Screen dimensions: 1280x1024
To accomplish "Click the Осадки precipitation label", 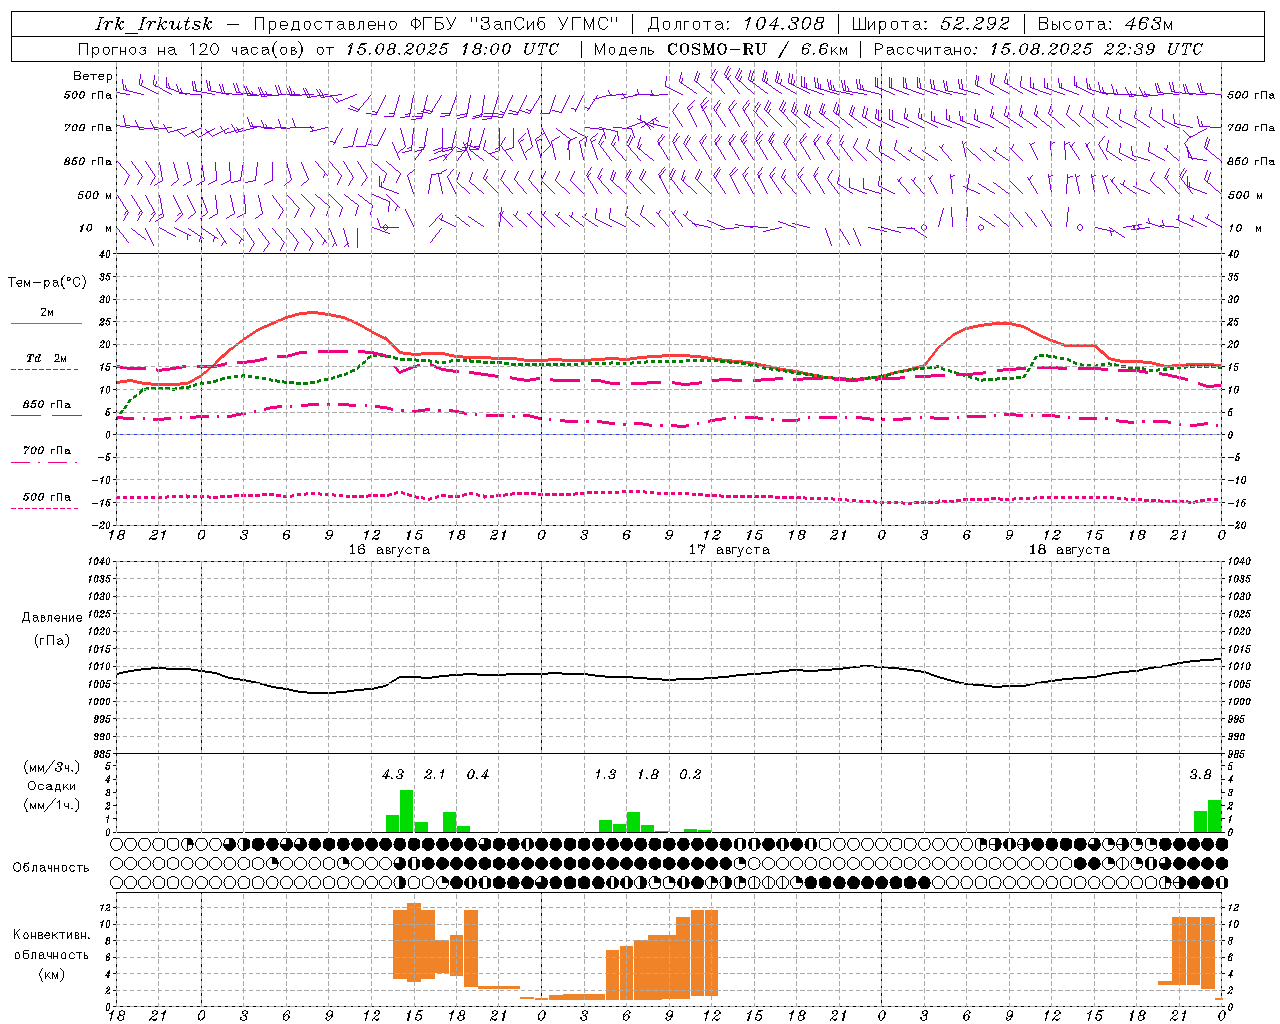I will 52,786.
